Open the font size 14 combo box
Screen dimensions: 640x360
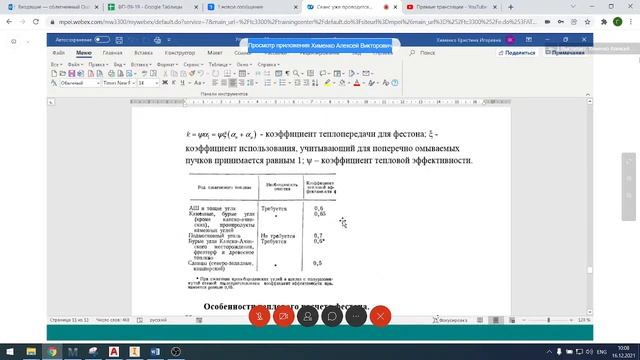click(148, 83)
